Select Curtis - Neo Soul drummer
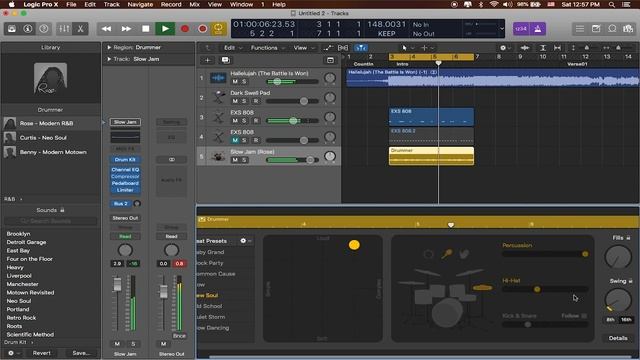Image resolution: width=640 pixels, height=360 pixels. tap(50, 138)
